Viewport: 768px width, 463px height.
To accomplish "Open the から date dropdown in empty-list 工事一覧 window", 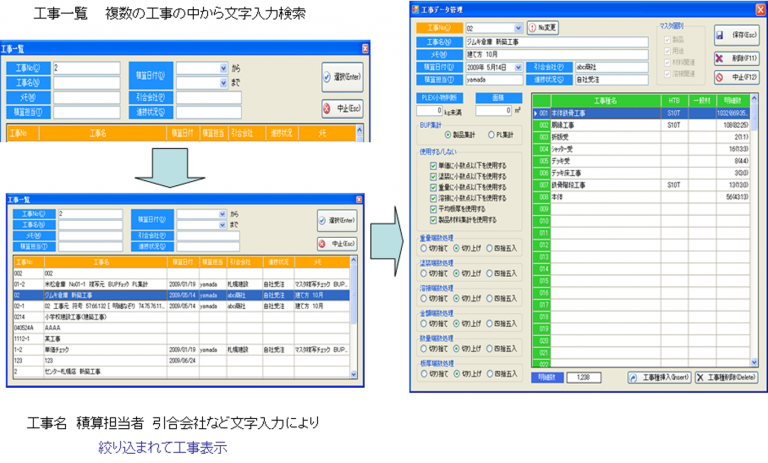I will [223, 68].
